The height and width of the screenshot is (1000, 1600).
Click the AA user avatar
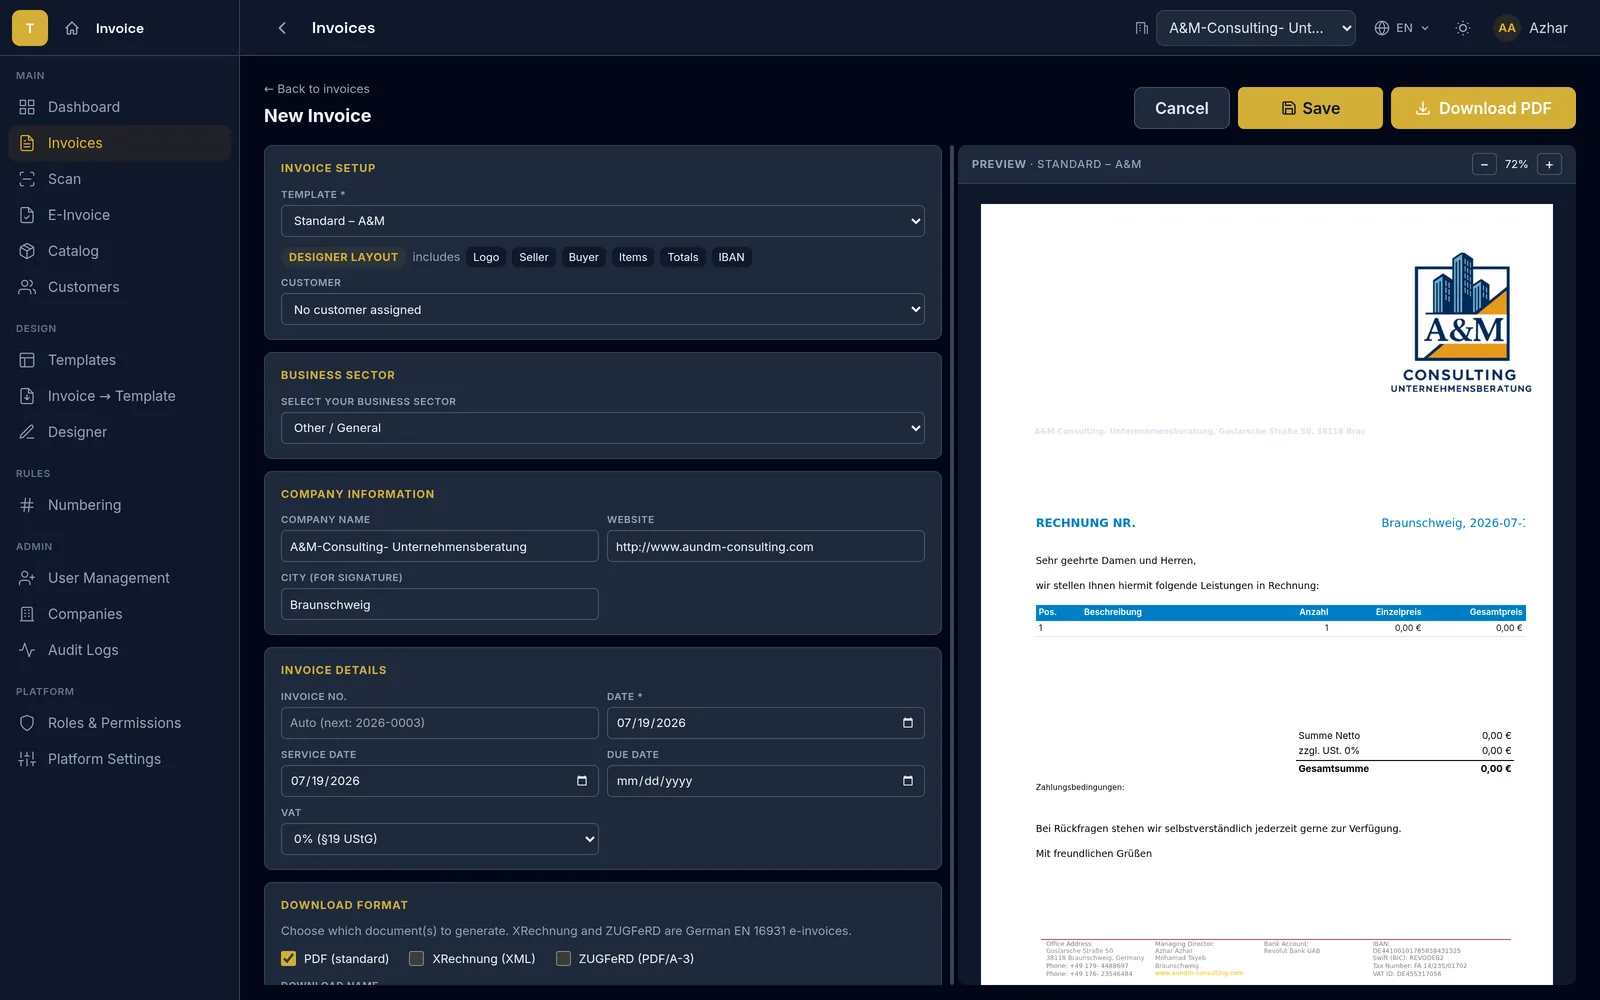[x=1507, y=28]
